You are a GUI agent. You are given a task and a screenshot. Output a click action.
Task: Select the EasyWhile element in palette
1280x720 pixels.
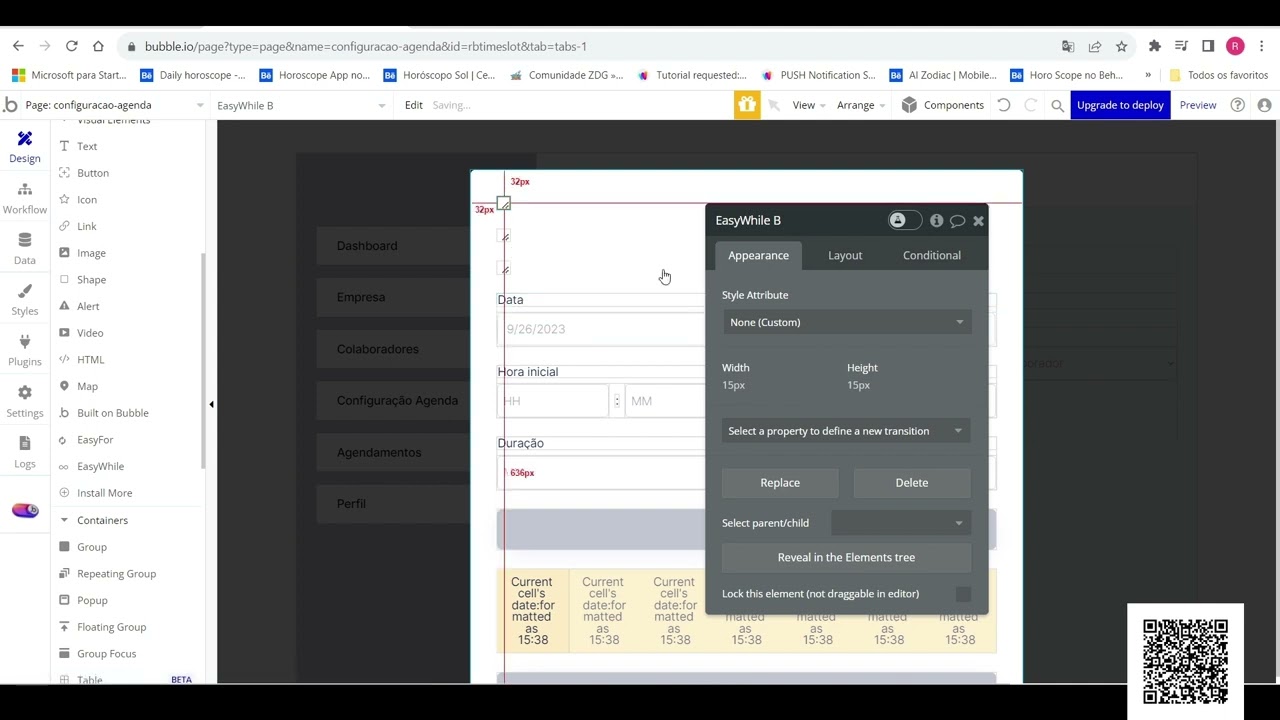pyautogui.click(x=100, y=466)
